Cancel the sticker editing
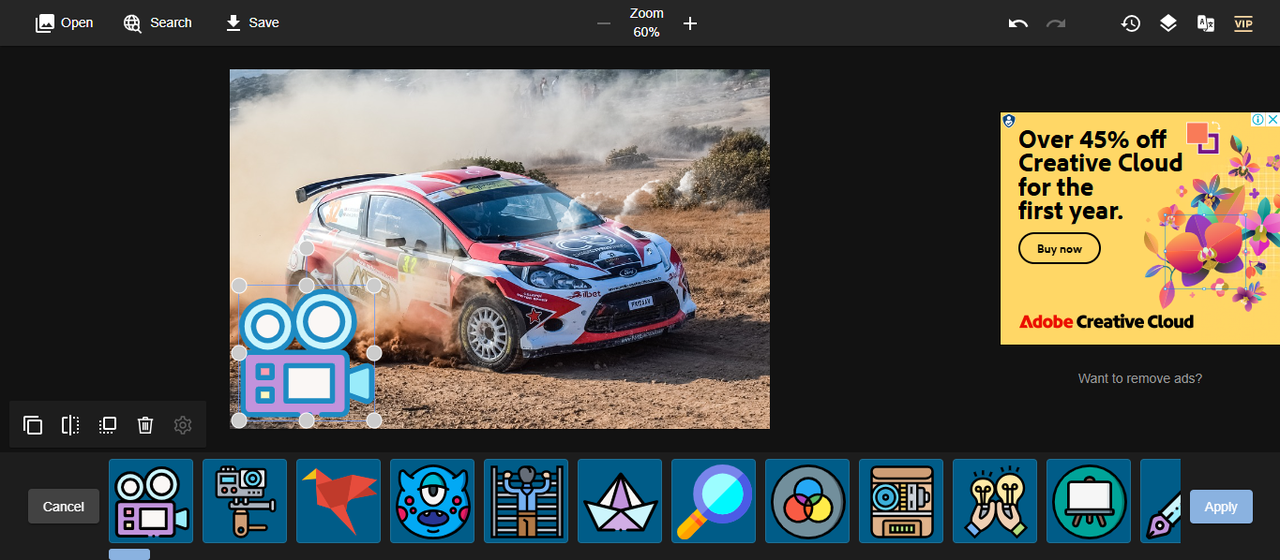 point(63,507)
